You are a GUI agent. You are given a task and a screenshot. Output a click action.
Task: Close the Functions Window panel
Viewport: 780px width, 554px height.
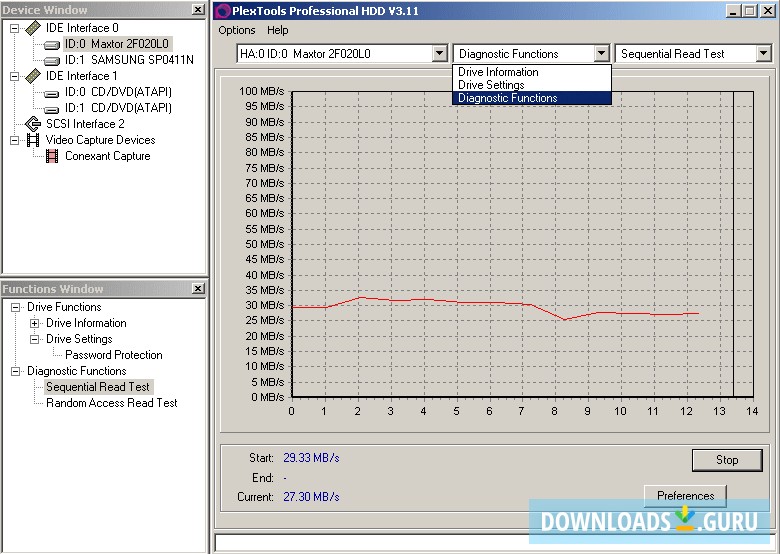(x=198, y=288)
